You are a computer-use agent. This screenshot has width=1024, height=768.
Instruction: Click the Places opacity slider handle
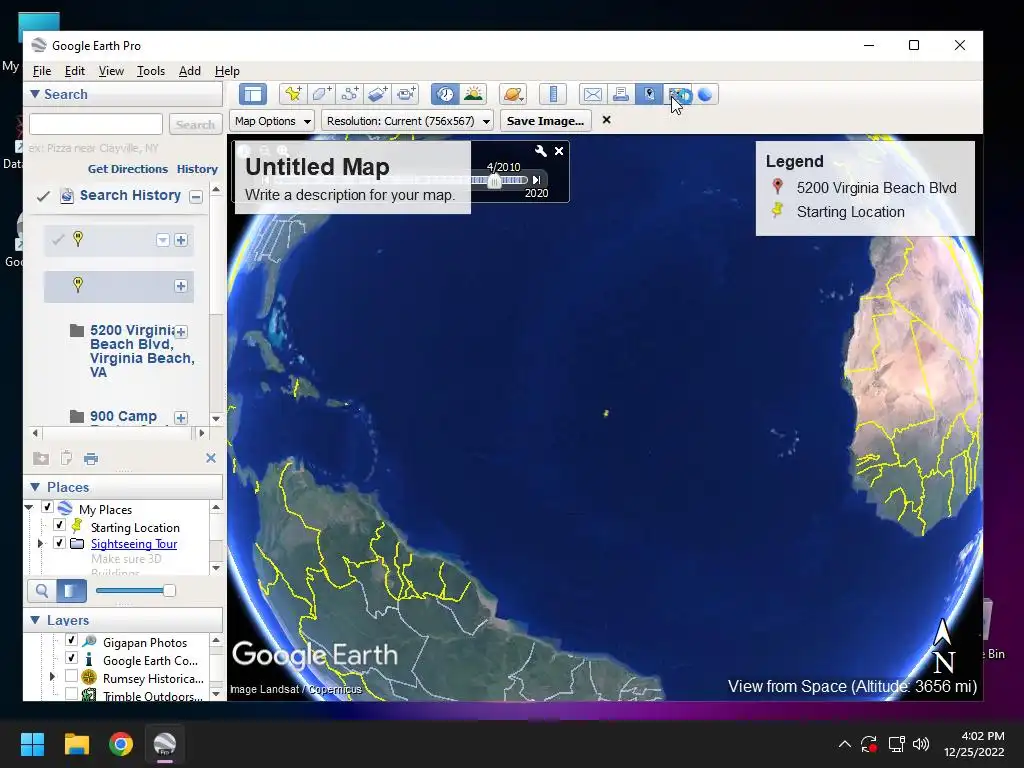coord(169,591)
